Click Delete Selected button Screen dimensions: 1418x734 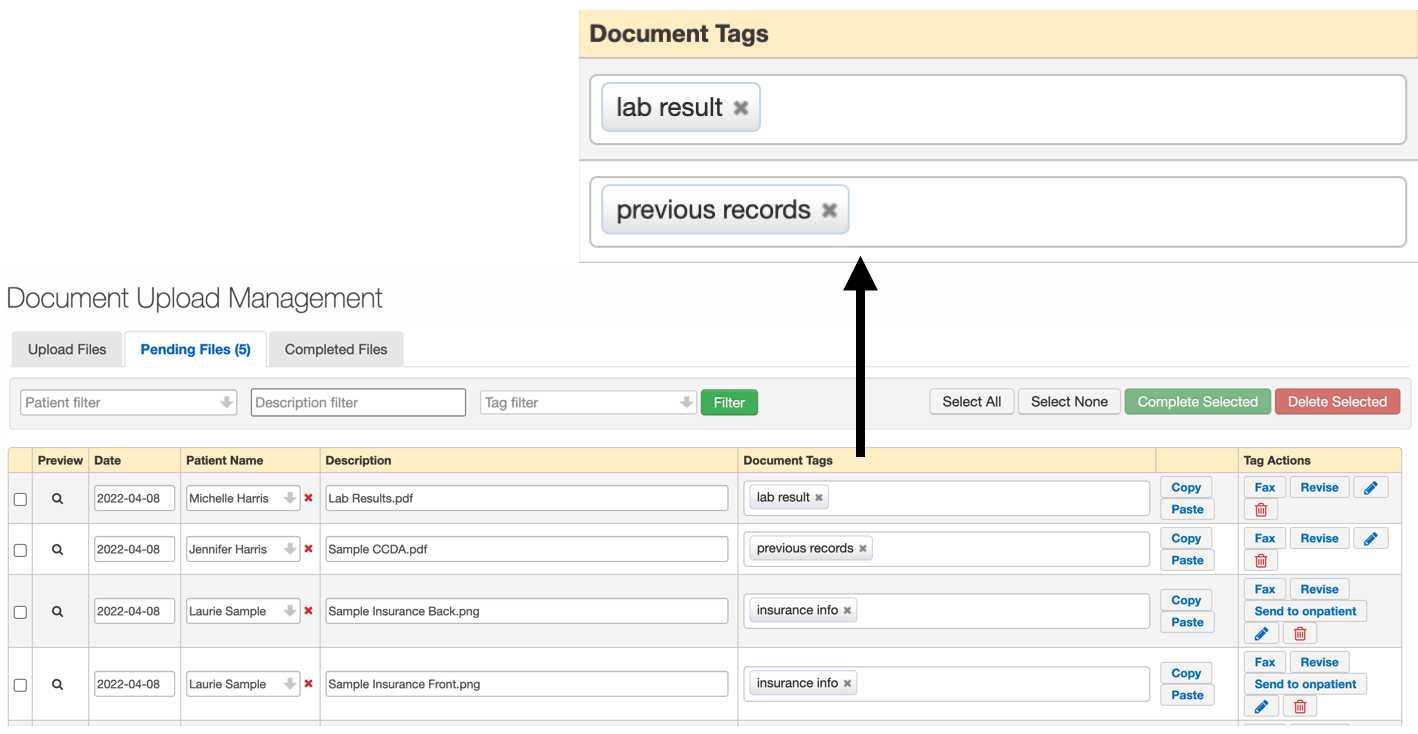(1337, 401)
